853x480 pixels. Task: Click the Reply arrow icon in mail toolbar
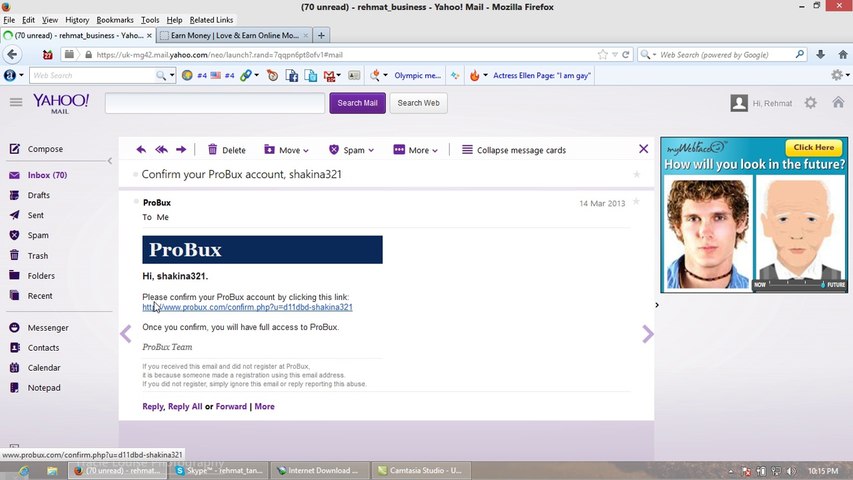pyautogui.click(x=141, y=150)
